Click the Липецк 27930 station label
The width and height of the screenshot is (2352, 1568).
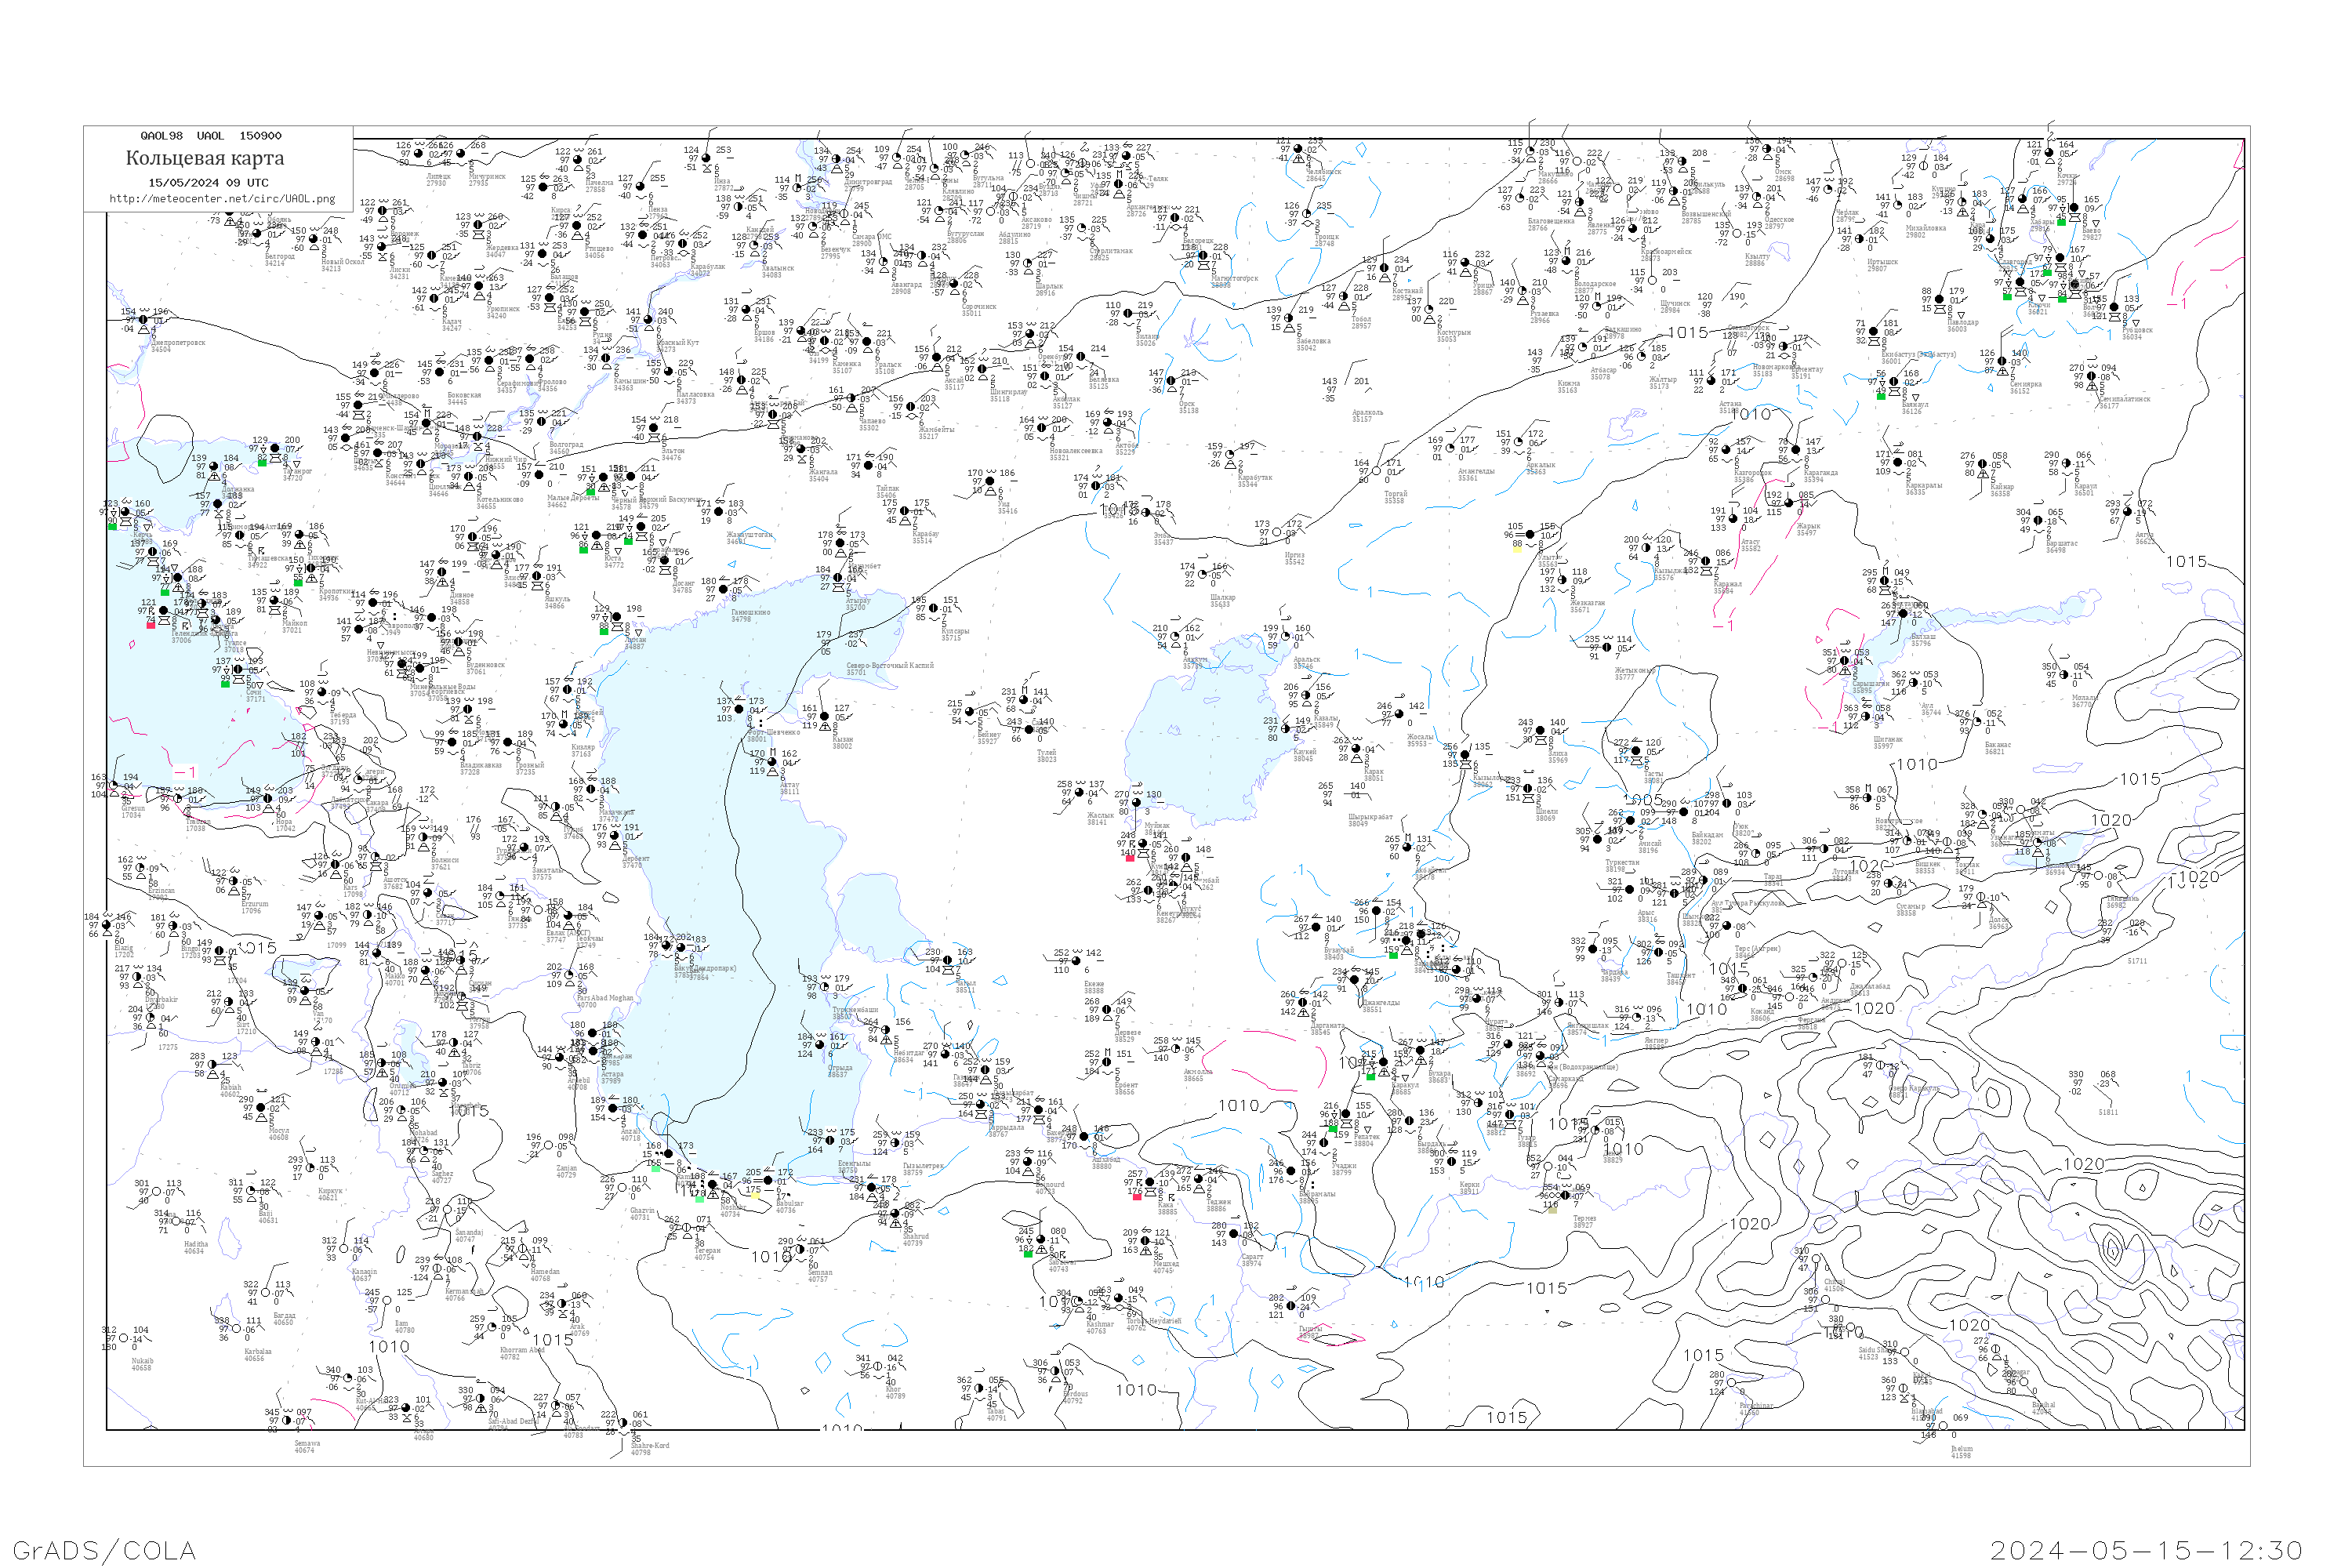[x=438, y=179]
